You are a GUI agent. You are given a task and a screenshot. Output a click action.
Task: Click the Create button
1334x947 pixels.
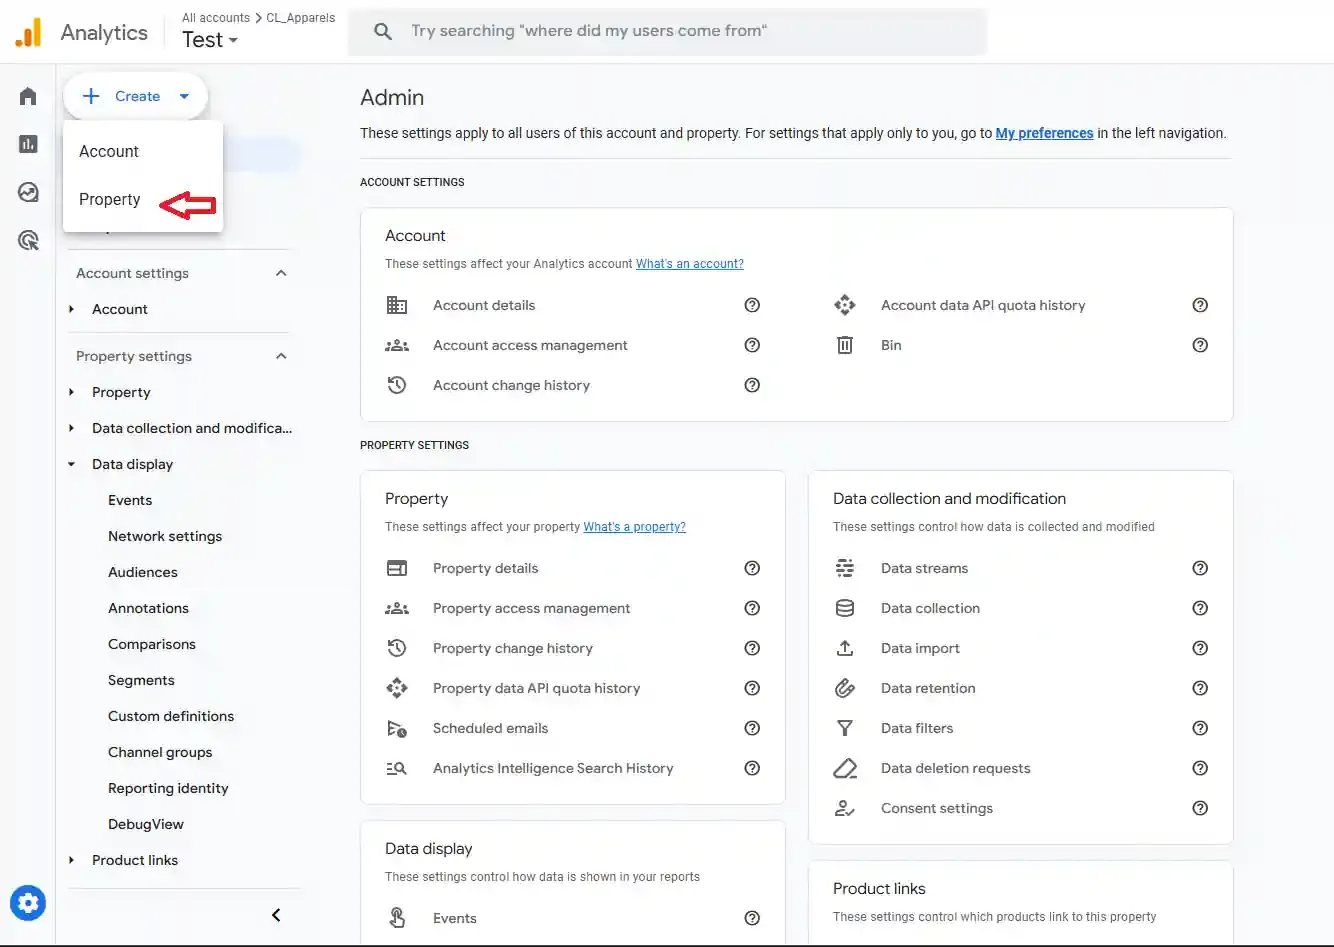[136, 96]
